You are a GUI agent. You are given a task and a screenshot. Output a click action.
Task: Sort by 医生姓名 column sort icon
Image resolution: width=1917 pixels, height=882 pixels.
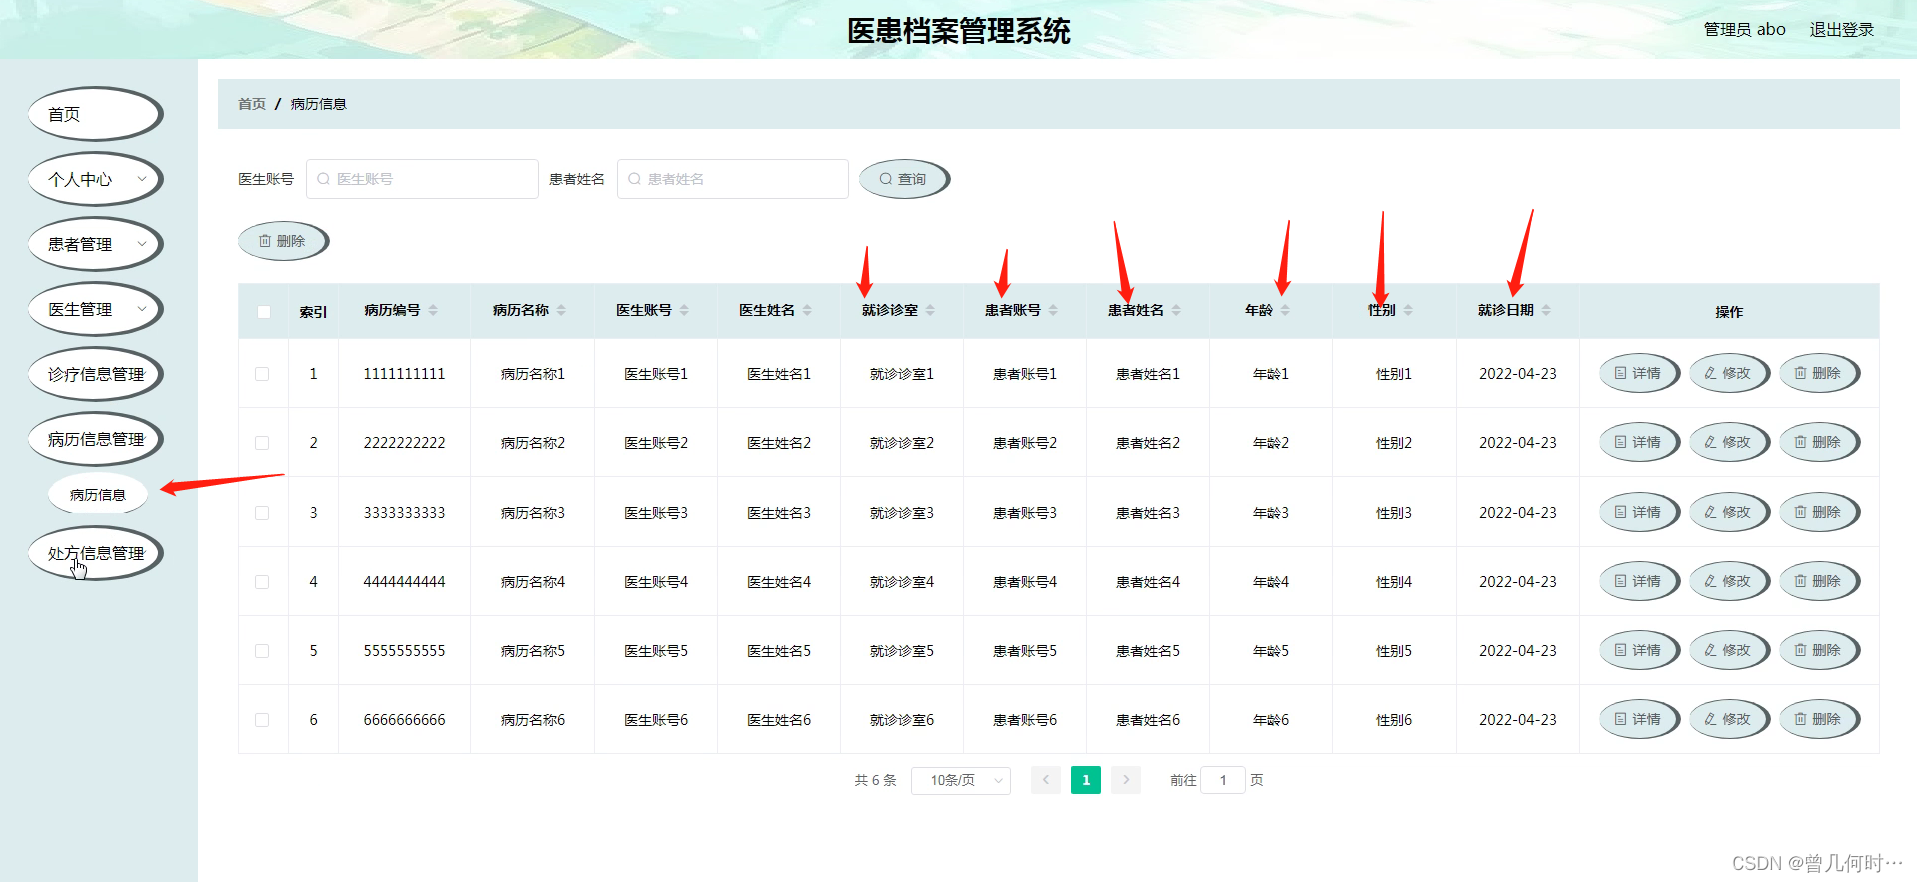pos(807,311)
